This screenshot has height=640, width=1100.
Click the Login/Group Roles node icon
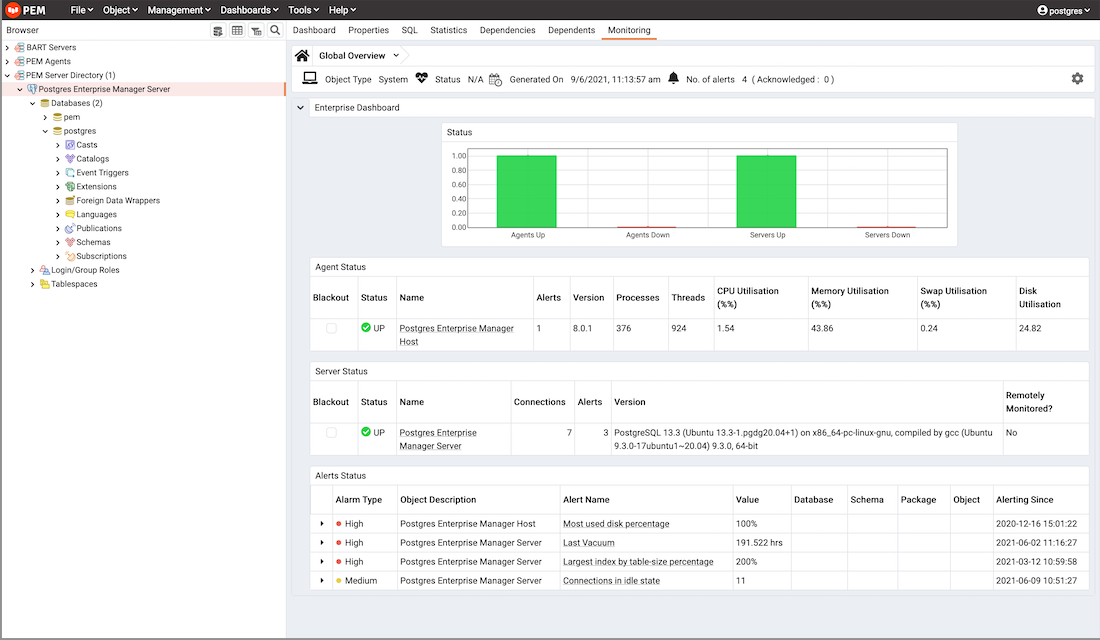pyautogui.click(x=44, y=270)
